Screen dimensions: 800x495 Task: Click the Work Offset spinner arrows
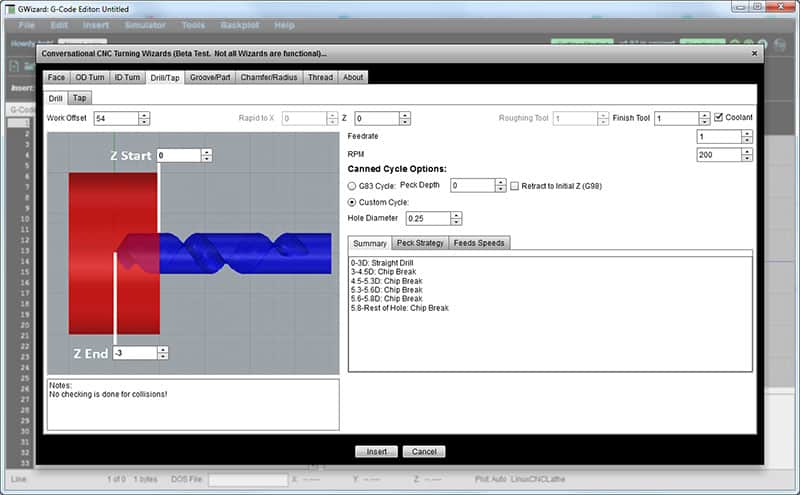(x=144, y=118)
